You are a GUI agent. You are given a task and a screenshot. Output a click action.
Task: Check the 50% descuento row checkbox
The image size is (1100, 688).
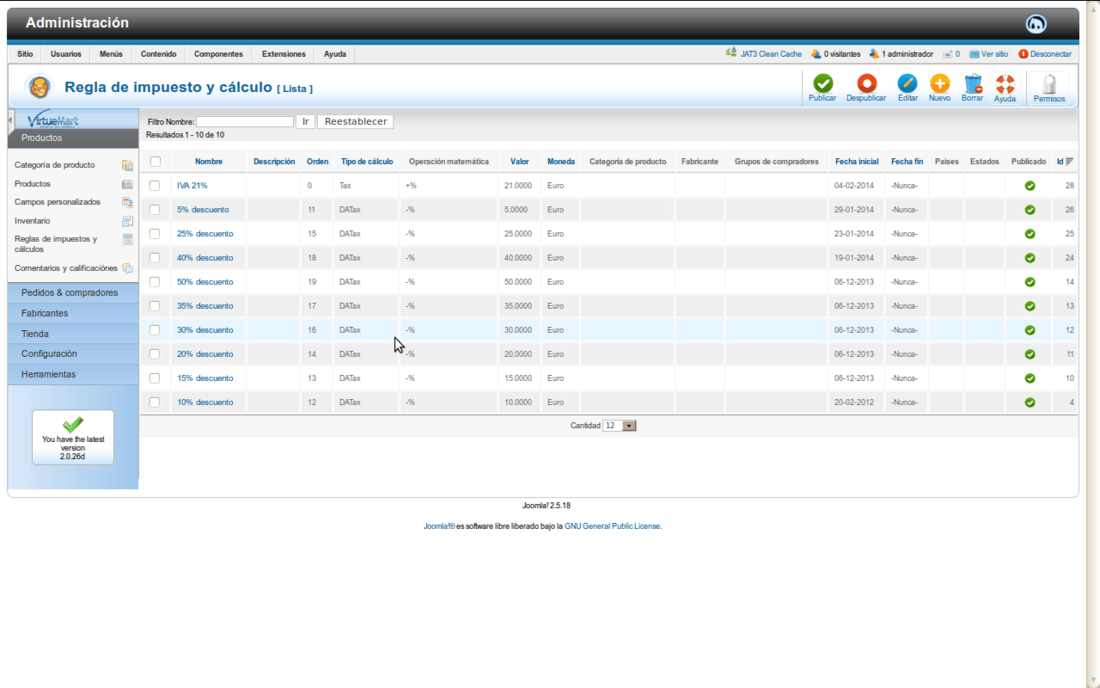point(155,282)
